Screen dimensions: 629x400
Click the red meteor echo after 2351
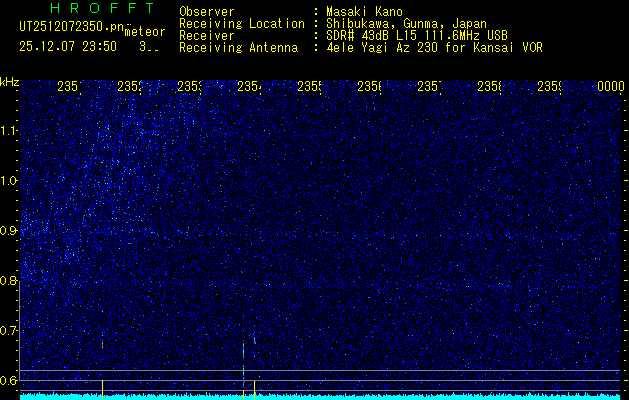coord(102,345)
